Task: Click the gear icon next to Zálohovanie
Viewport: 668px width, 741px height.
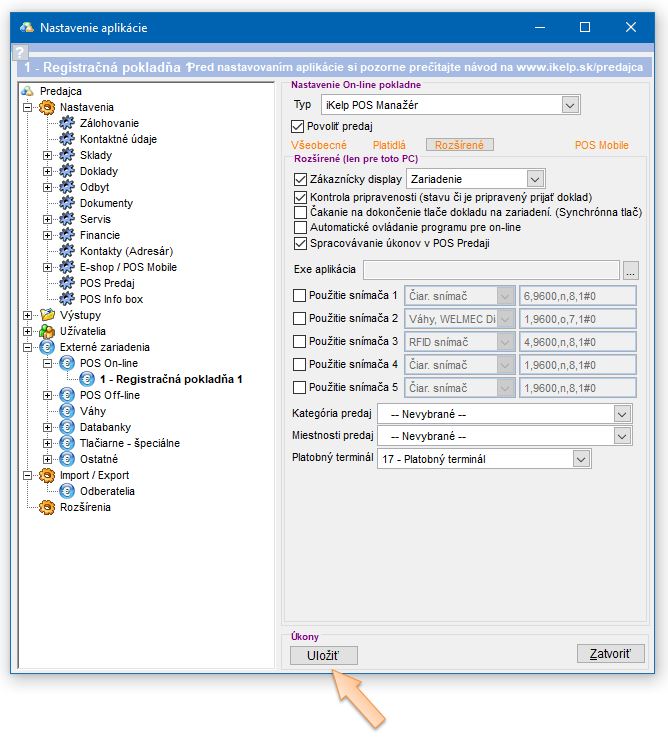Action: 67,123
